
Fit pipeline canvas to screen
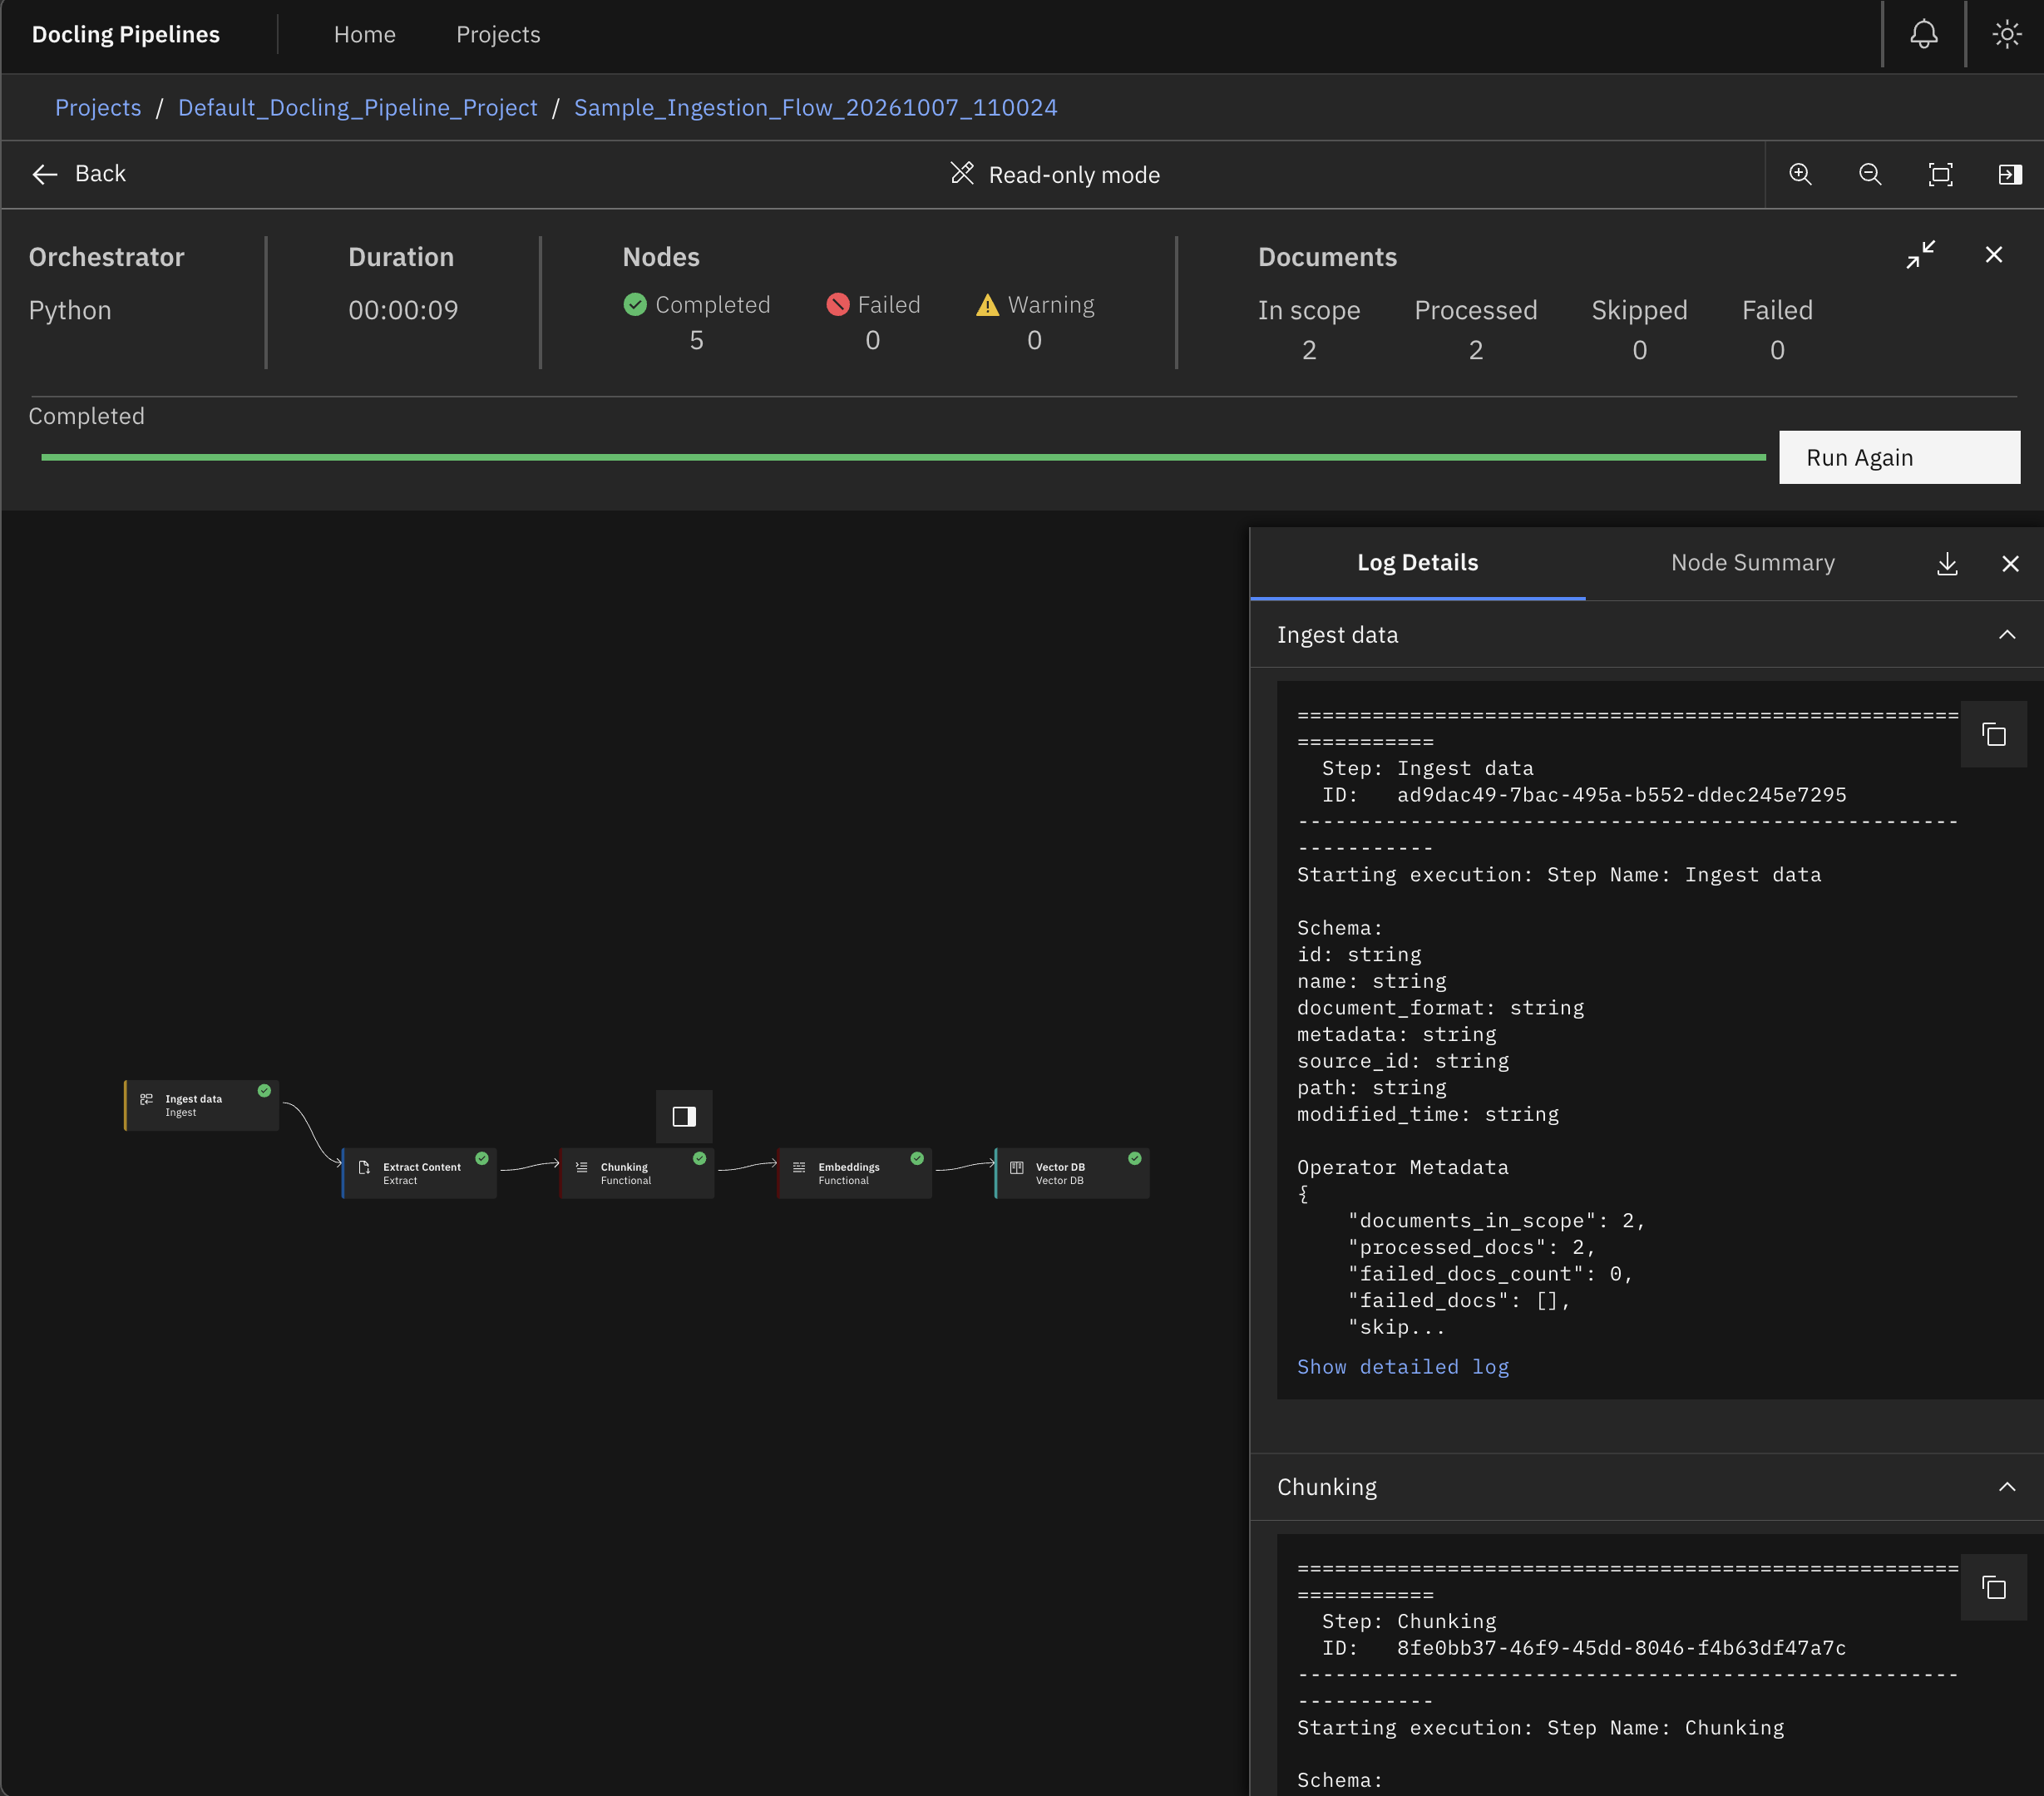1940,175
